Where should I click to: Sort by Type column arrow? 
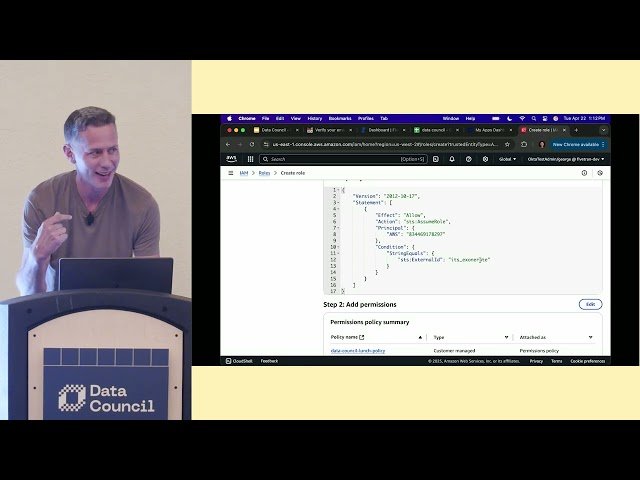[x=506, y=337]
